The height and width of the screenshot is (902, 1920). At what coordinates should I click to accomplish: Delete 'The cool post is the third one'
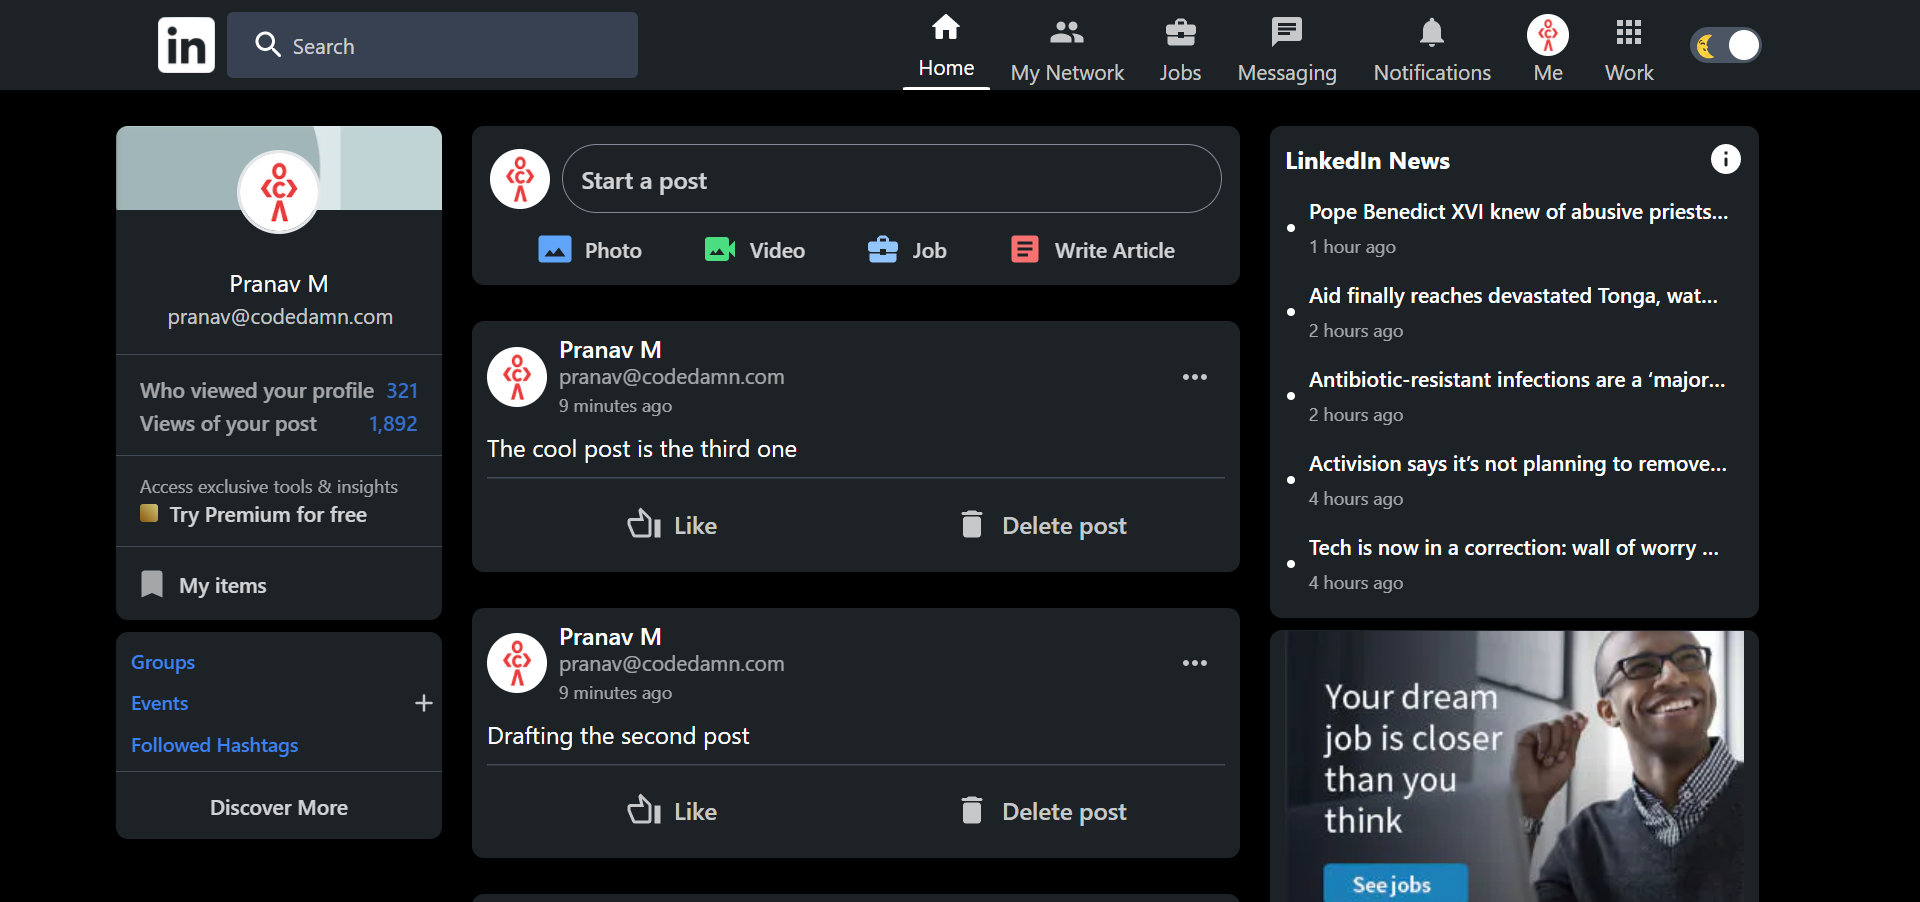tap(1043, 525)
